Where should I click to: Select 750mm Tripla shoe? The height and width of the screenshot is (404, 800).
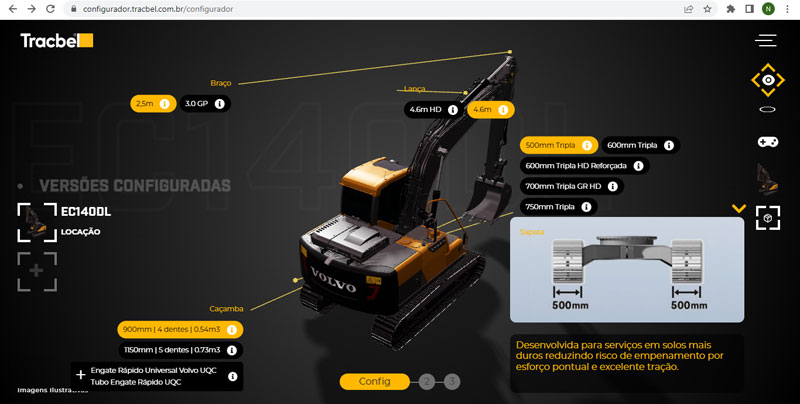coord(559,207)
